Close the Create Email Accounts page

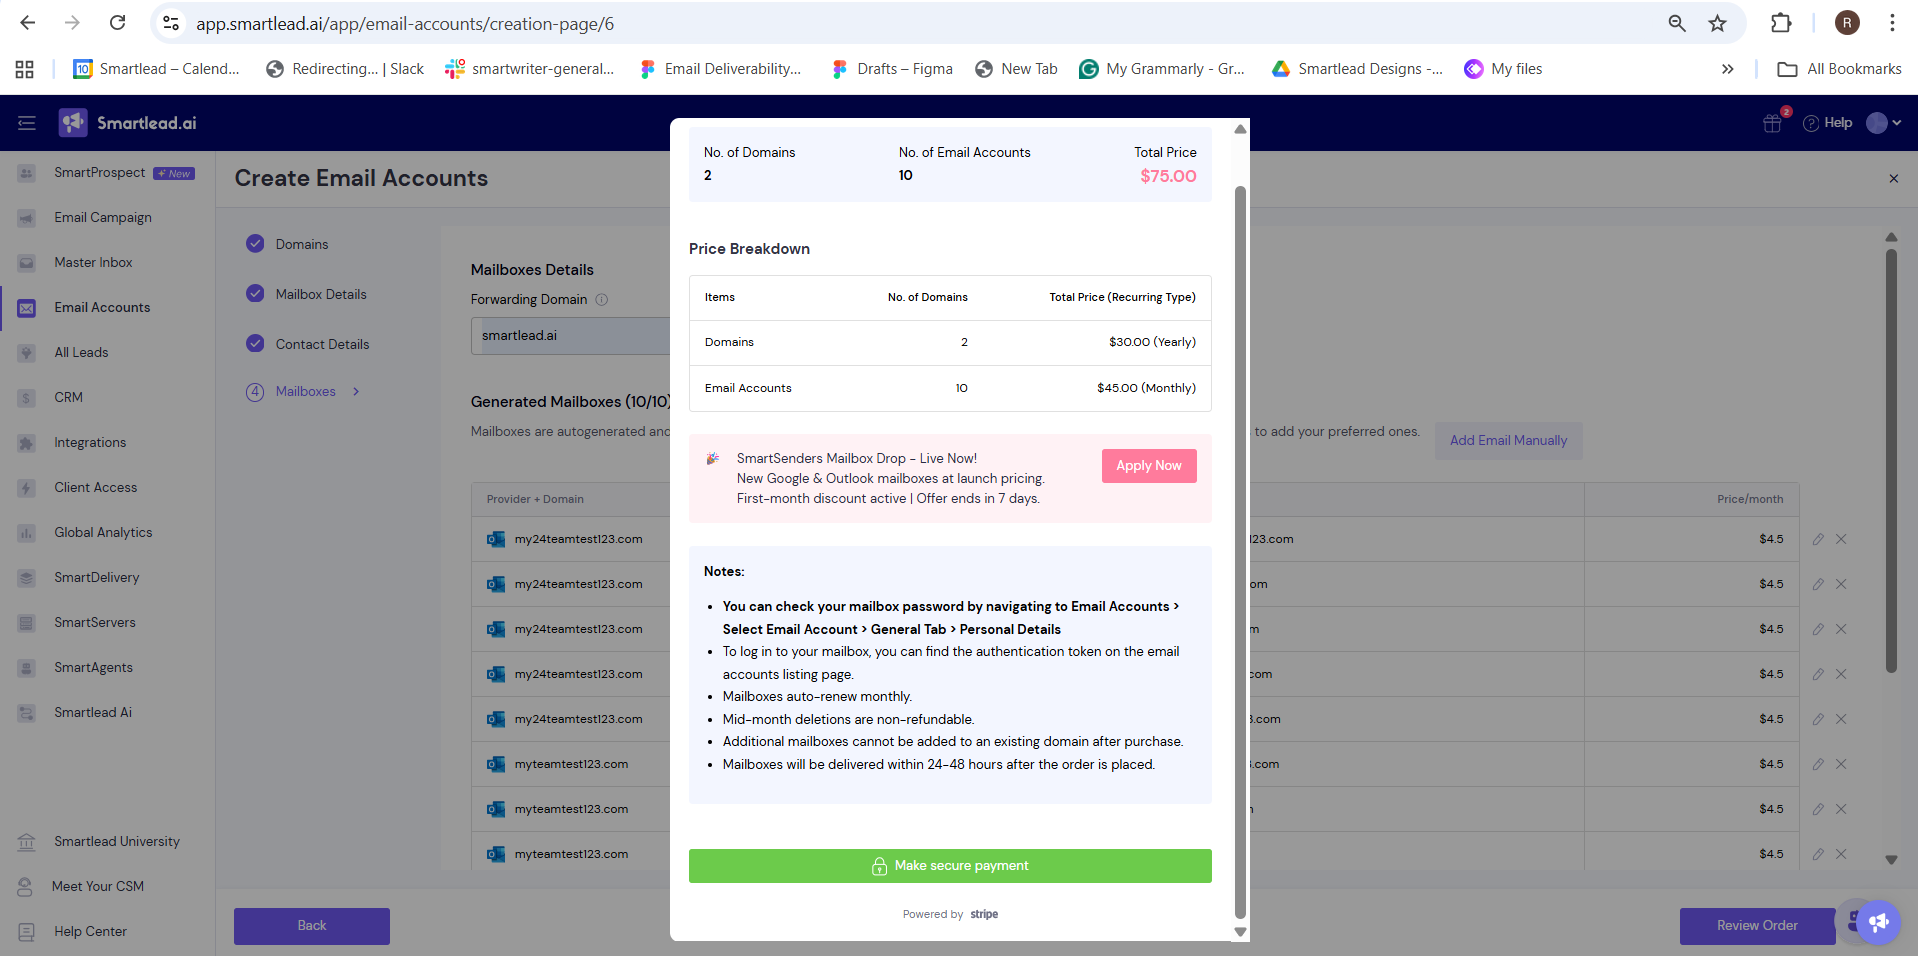1893,179
